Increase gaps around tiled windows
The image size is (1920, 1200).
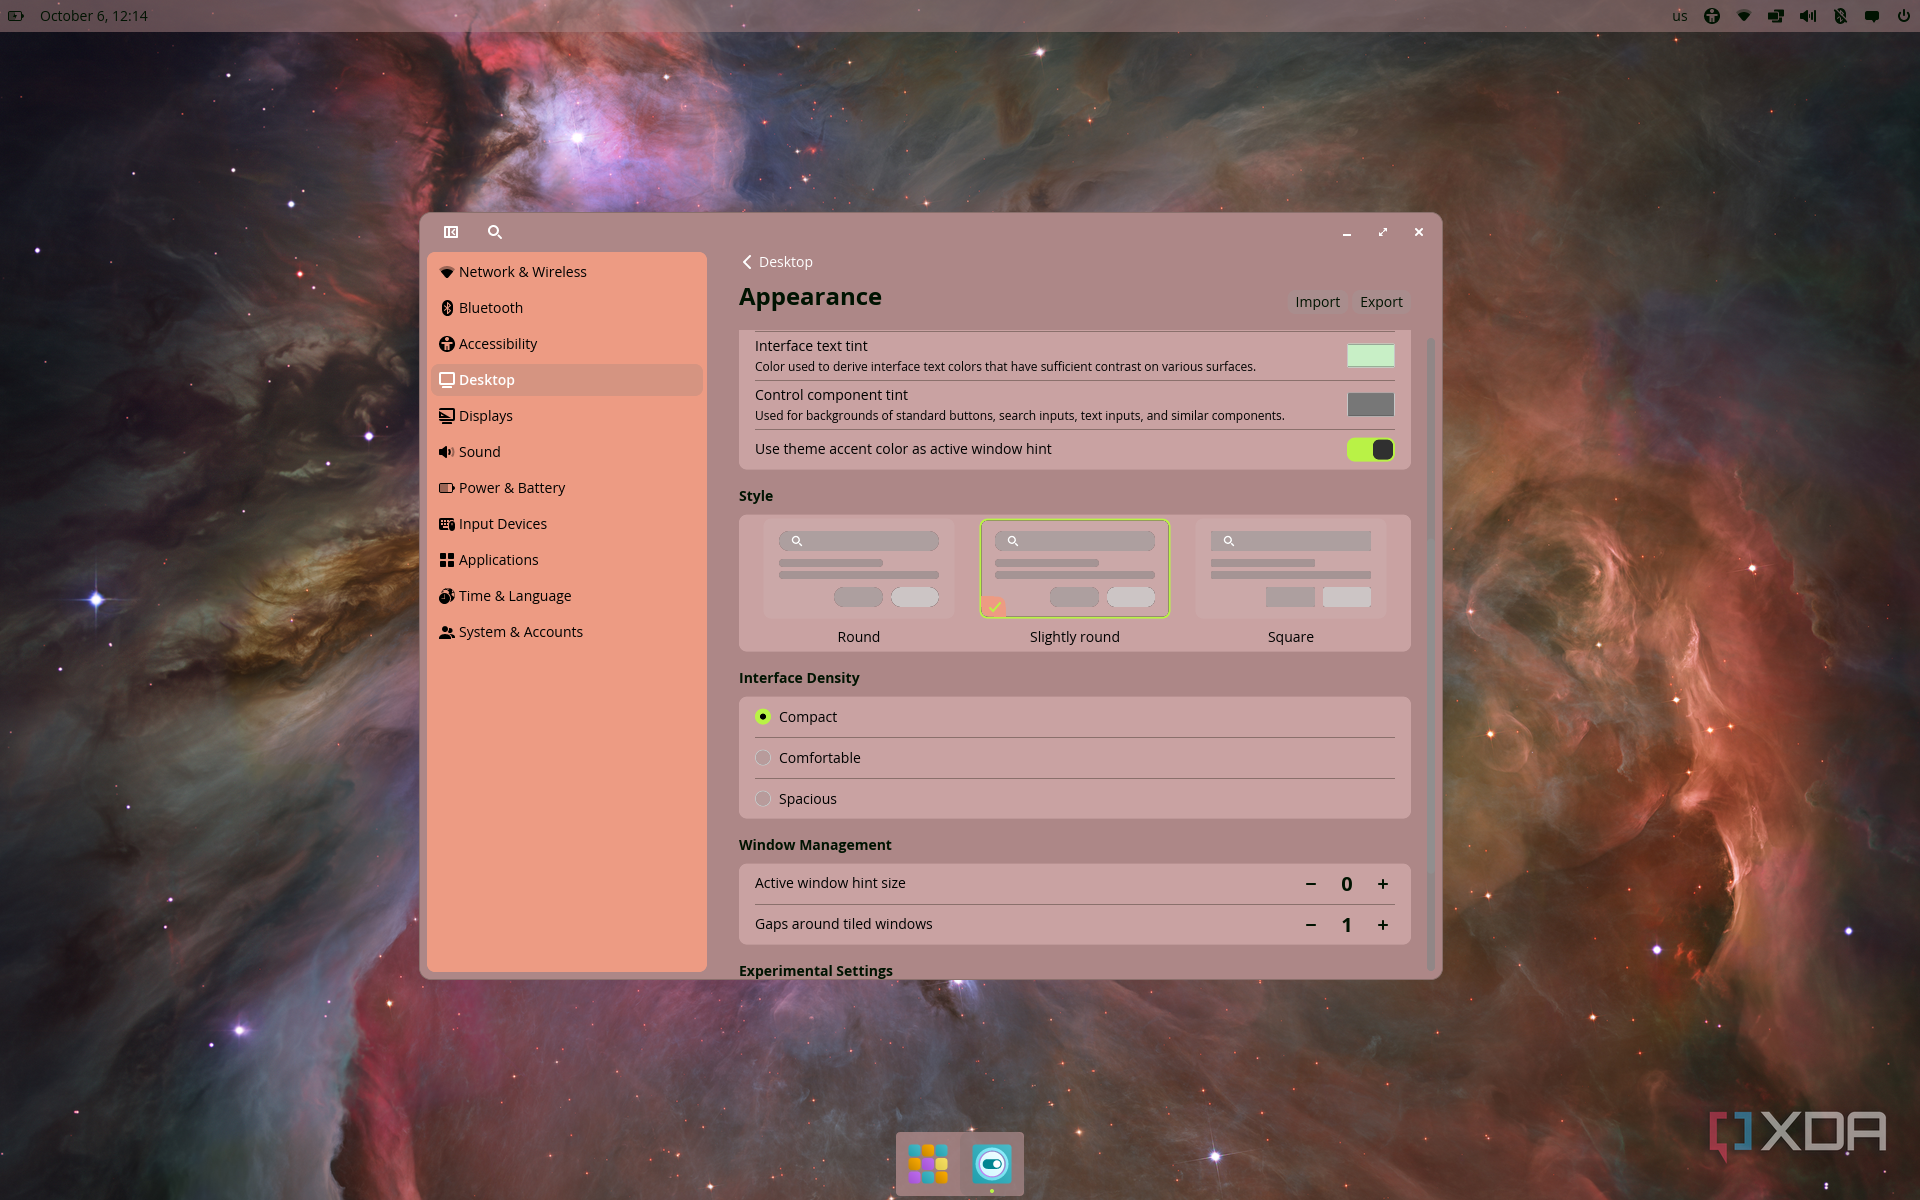1383,925
